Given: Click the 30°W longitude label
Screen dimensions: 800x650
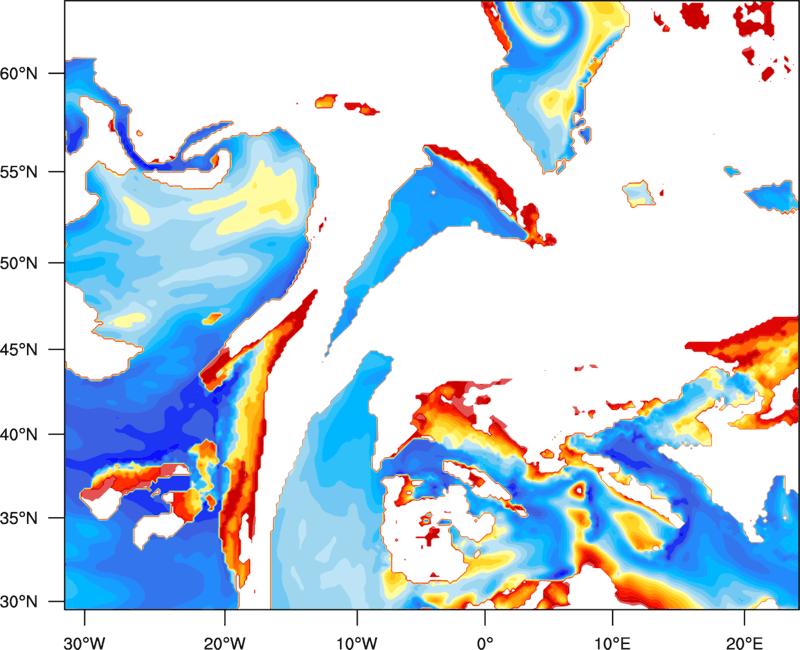Looking at the screenshot, I should coord(84,643).
